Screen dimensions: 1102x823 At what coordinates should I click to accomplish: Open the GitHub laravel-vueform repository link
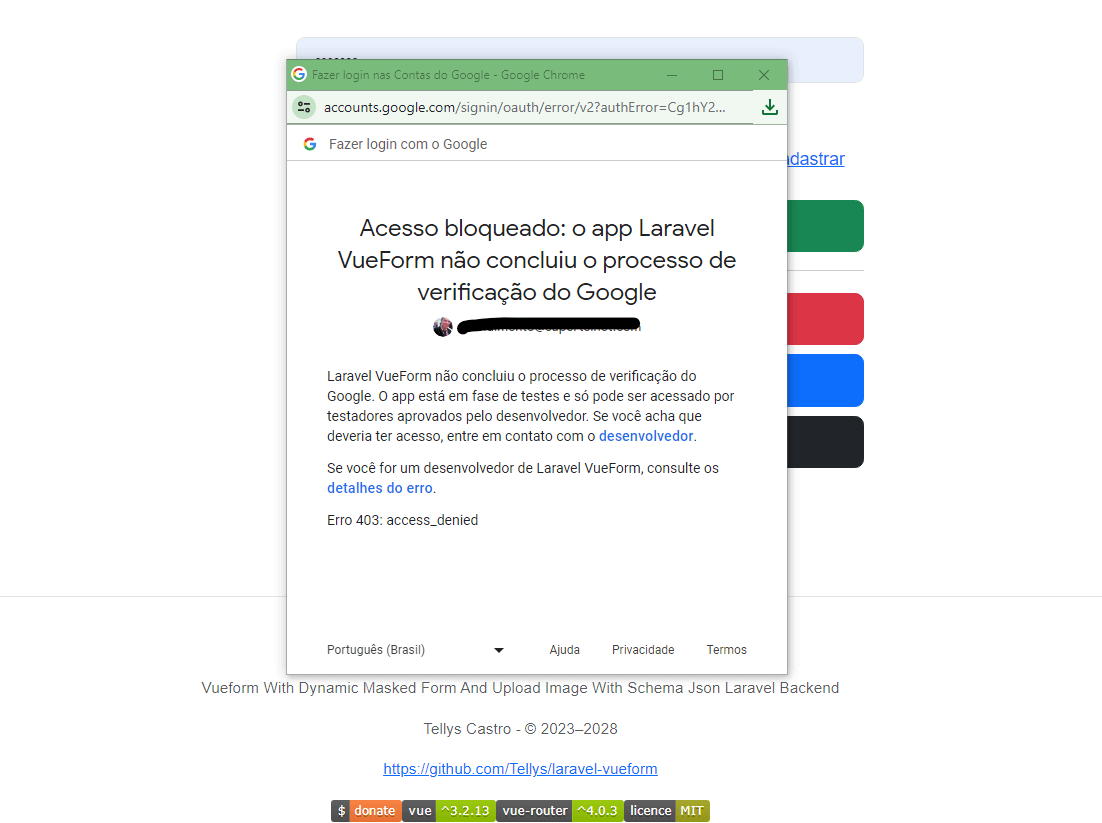520,769
